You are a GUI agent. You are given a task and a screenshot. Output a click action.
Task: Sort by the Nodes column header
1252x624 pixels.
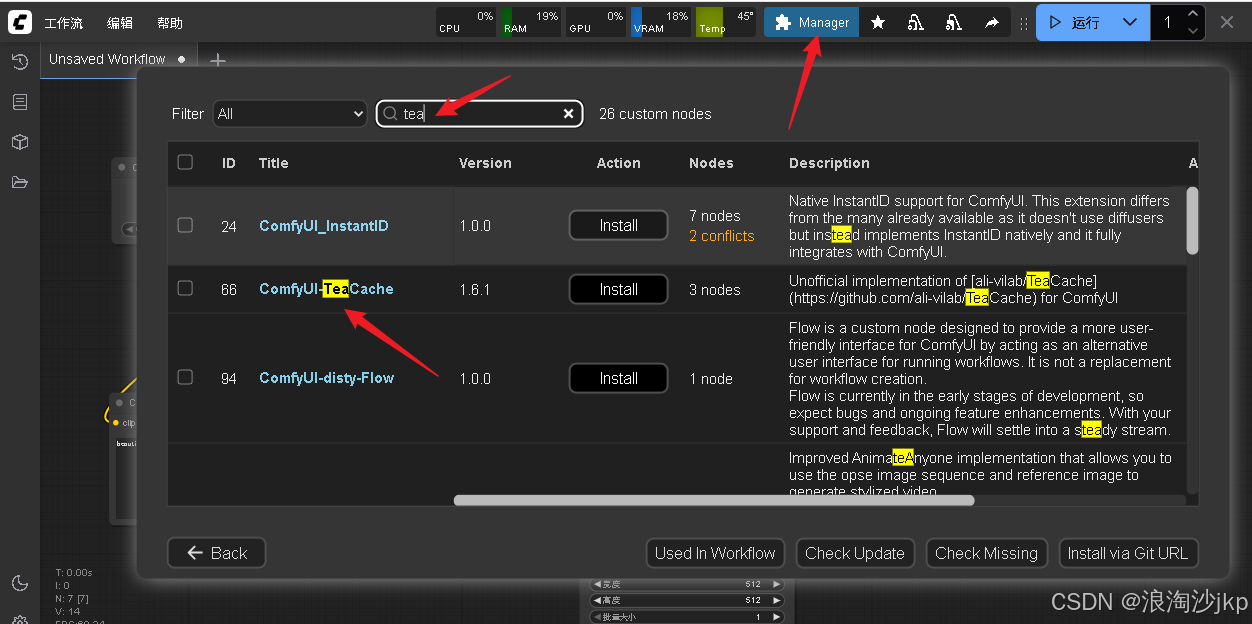(711, 163)
